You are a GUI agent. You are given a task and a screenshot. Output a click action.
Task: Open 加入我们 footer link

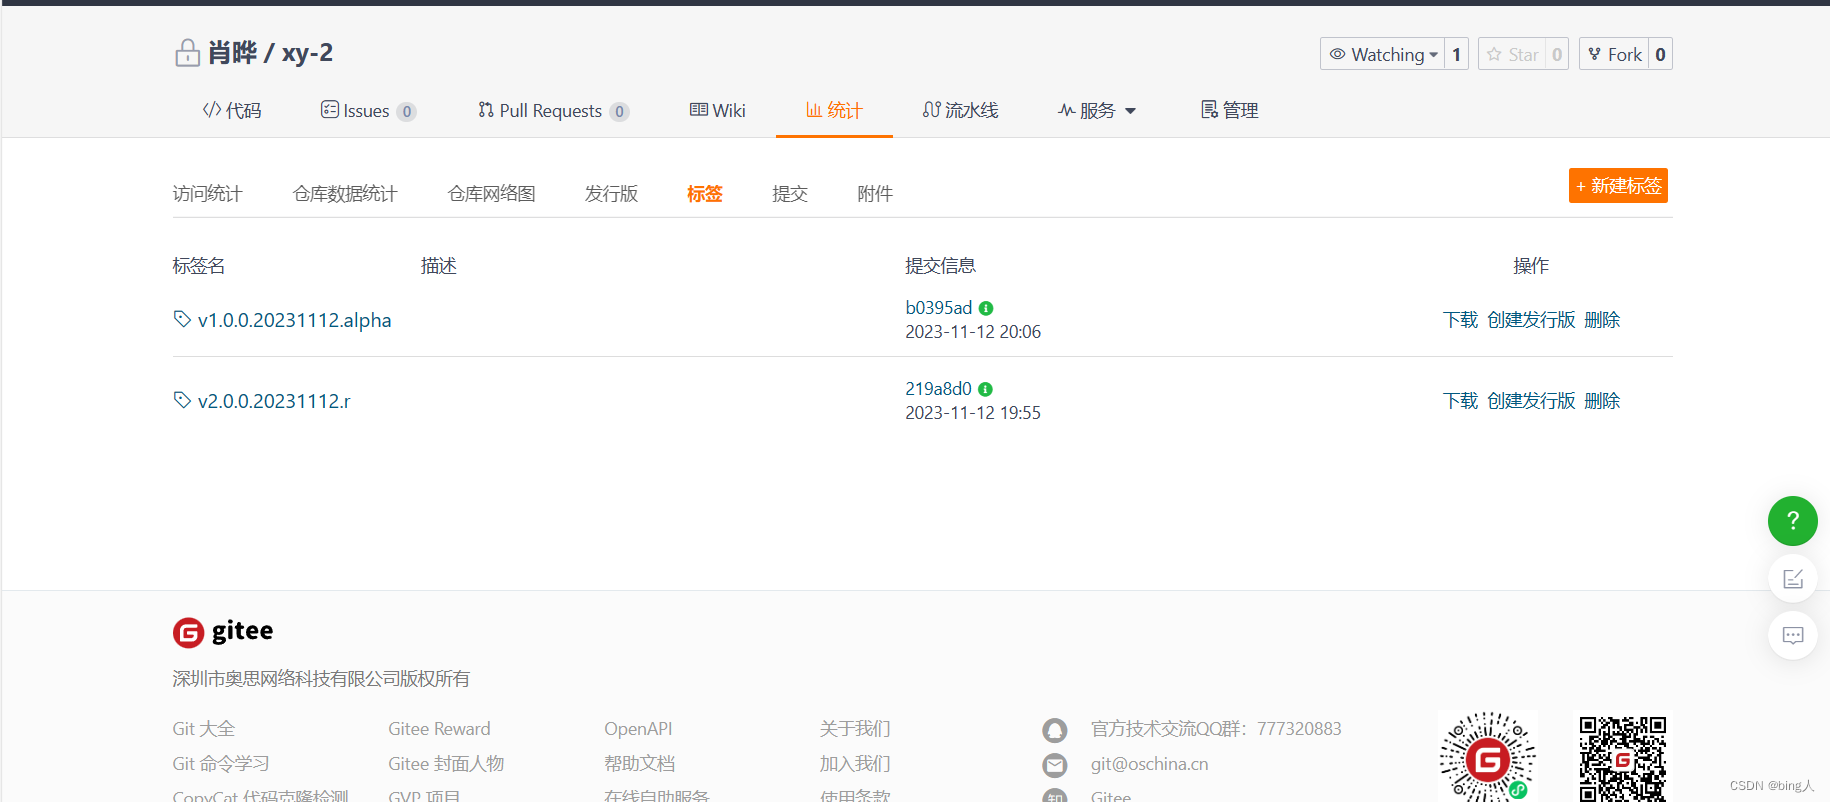[855, 764]
